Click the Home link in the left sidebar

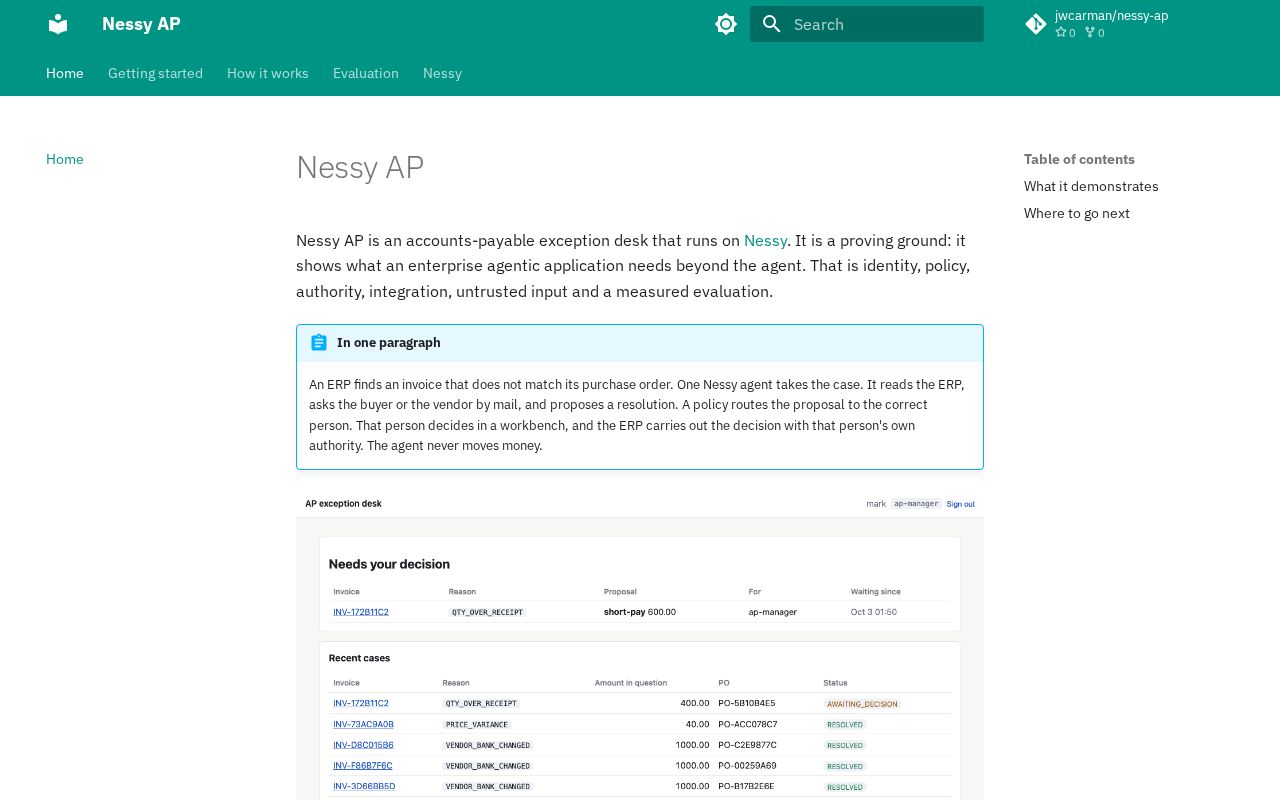[65, 159]
